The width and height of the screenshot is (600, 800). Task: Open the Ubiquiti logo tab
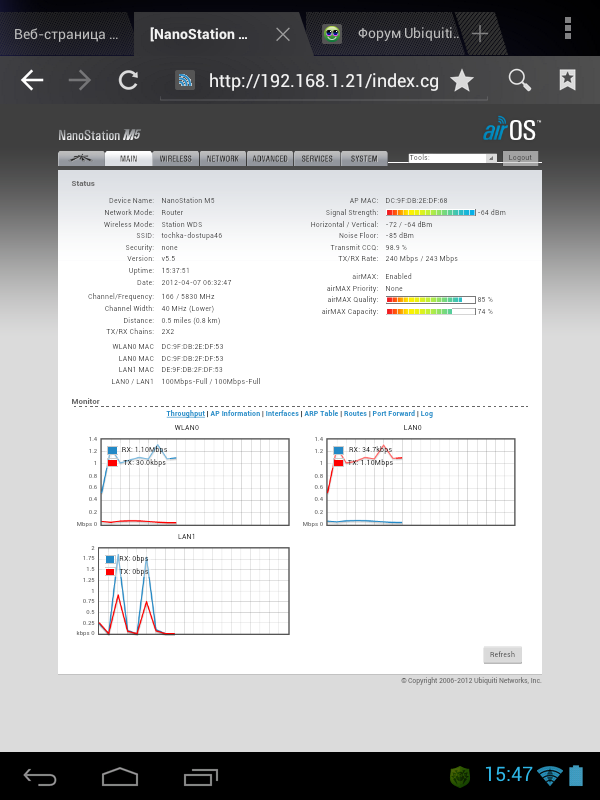tap(81, 159)
